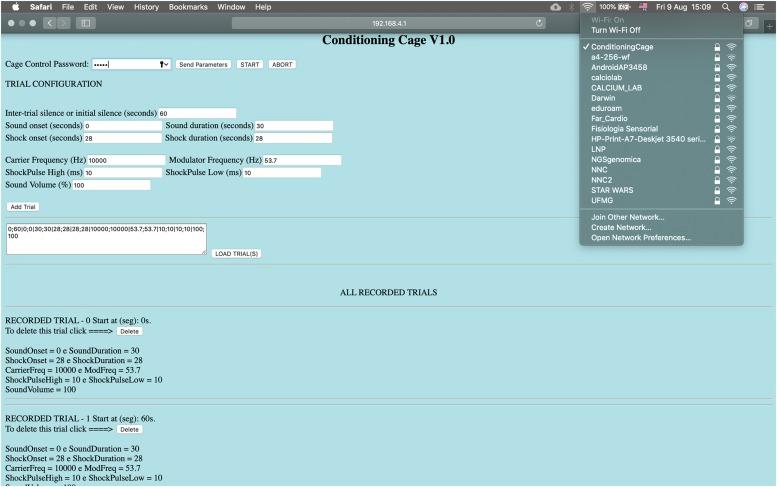
Task: Turn Wi-Fi Off from the menu
Action: pyautogui.click(x=615, y=30)
